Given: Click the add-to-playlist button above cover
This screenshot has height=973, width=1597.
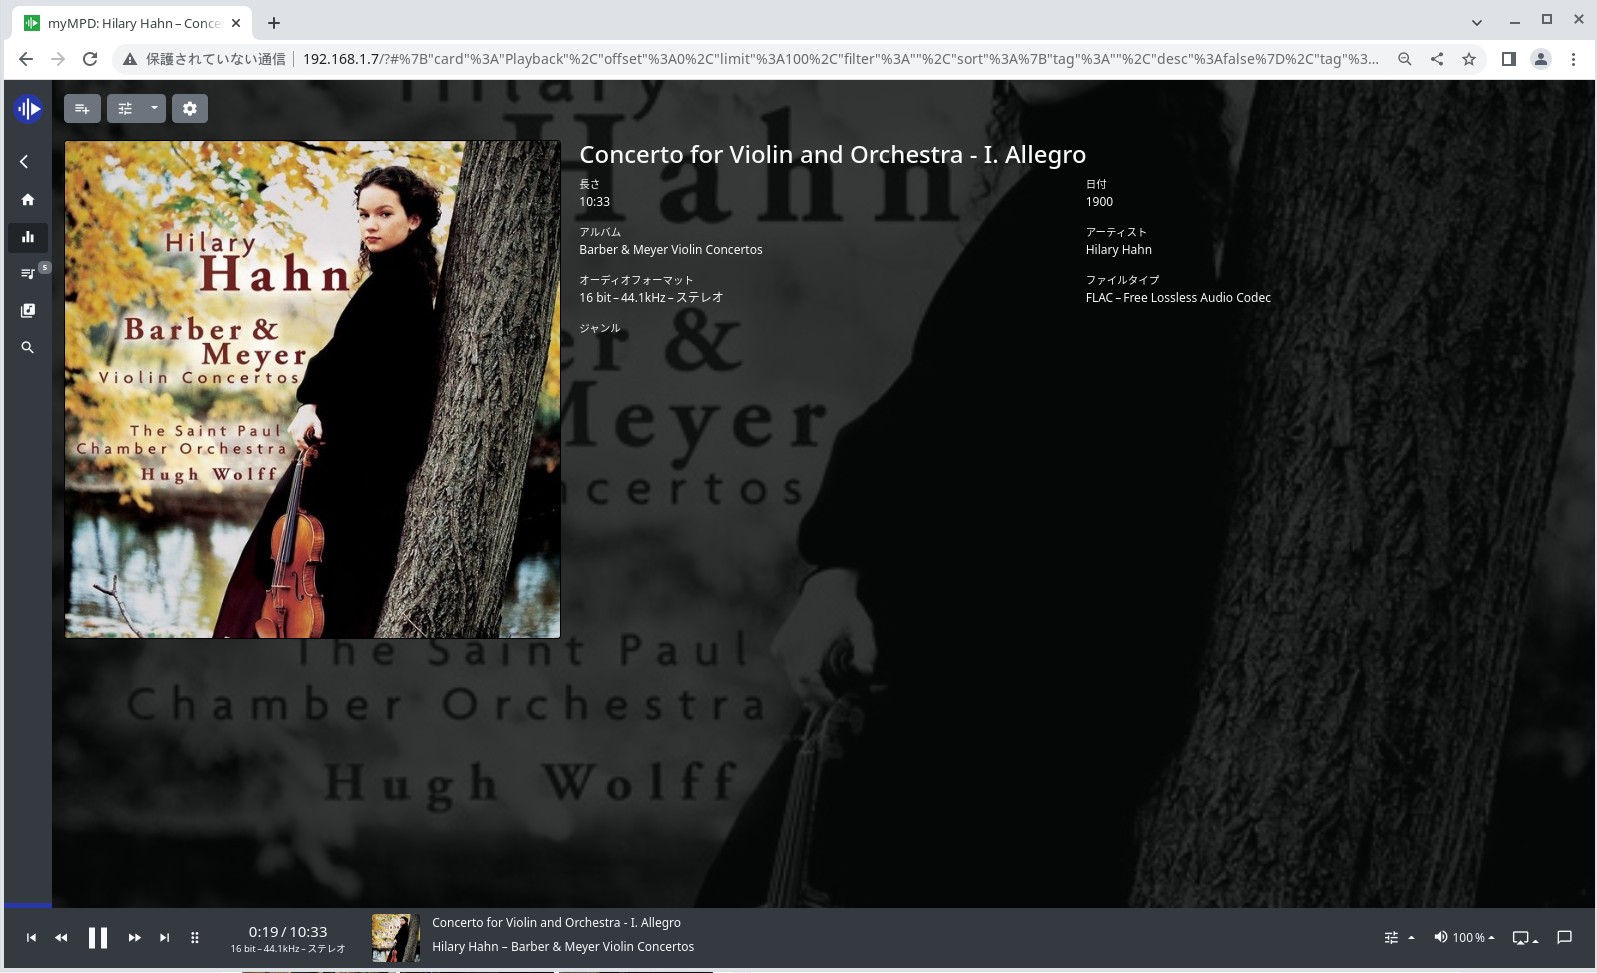Looking at the screenshot, I should pyautogui.click(x=82, y=109).
